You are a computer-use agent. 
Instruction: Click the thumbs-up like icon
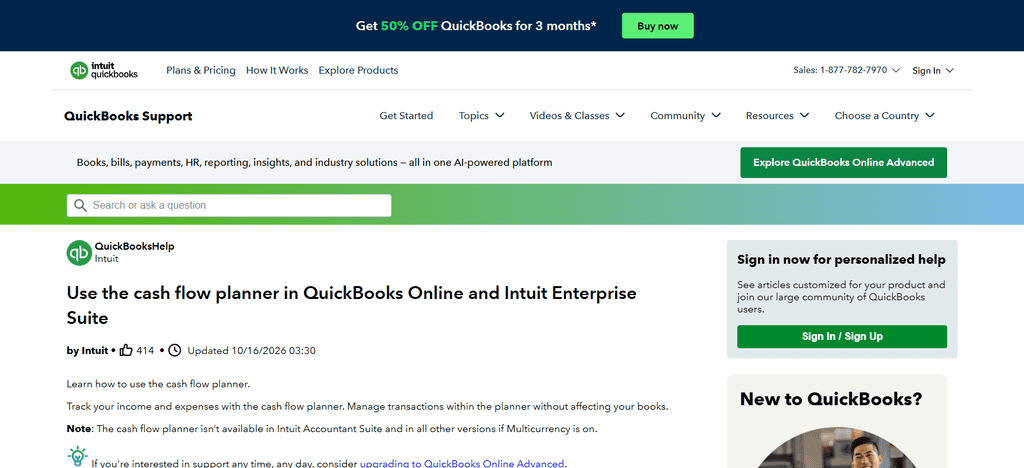click(126, 351)
